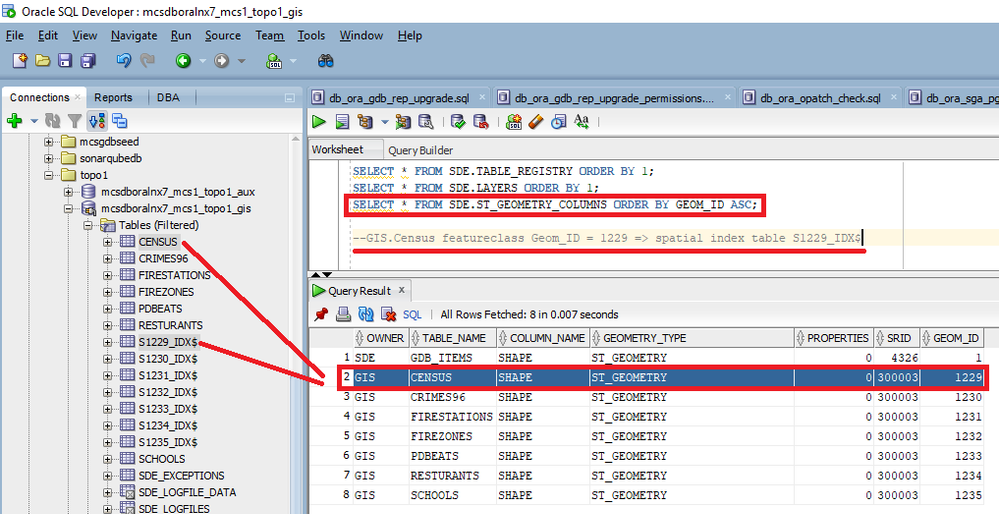The height and width of the screenshot is (514, 999).
Task: Switch to the DBA tab
Action: (x=168, y=97)
